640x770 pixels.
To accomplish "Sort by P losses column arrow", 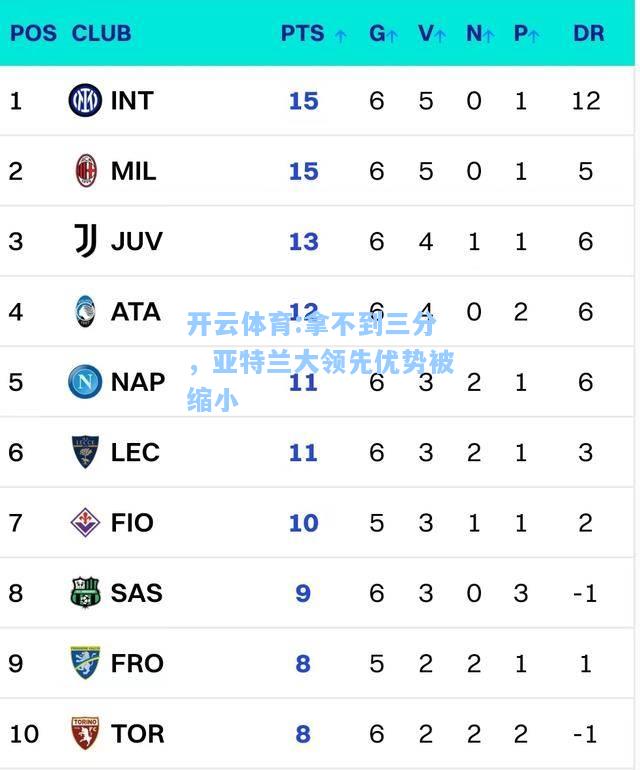I will point(534,35).
